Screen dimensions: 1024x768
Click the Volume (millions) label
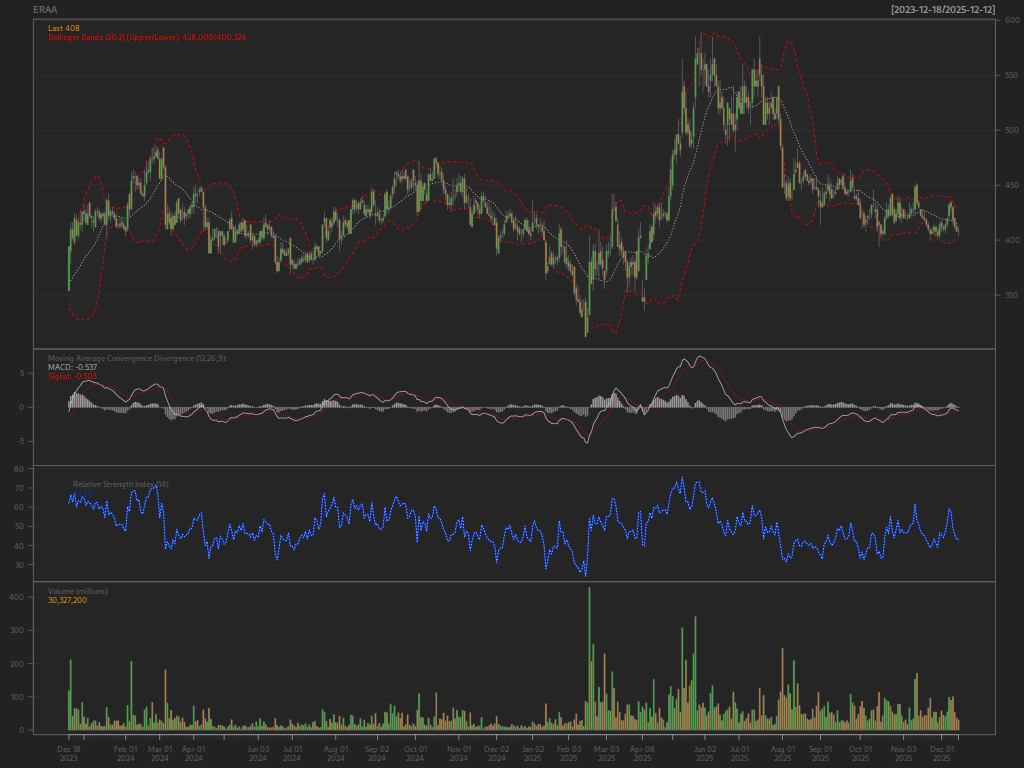coord(78,591)
